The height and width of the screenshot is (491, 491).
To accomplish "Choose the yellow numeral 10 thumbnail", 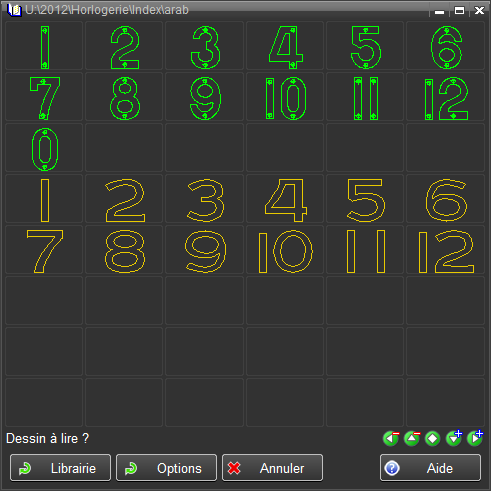I will (285, 250).
